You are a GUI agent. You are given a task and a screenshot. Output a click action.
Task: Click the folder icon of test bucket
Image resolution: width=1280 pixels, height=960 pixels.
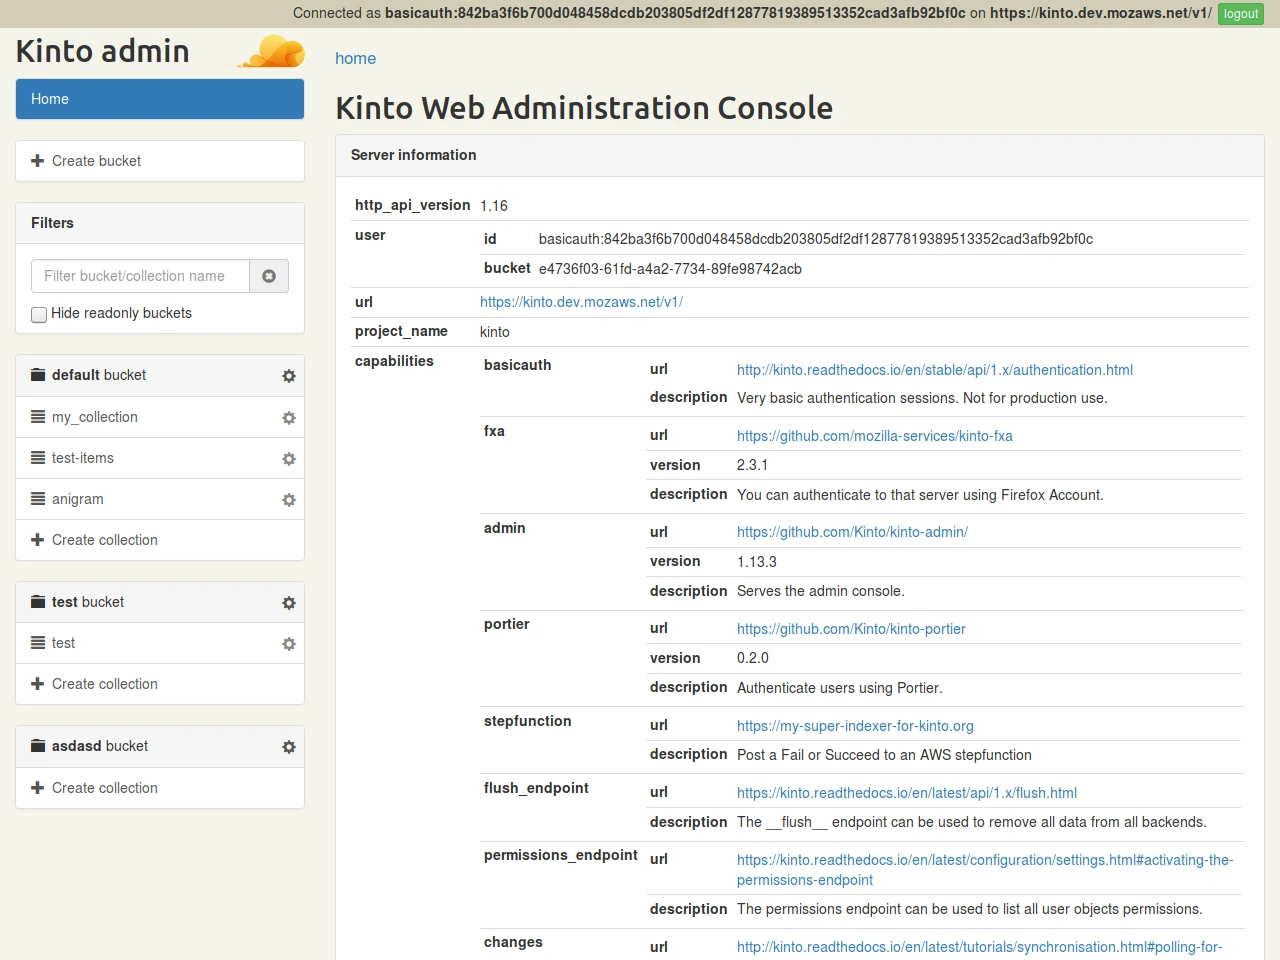click(38, 602)
